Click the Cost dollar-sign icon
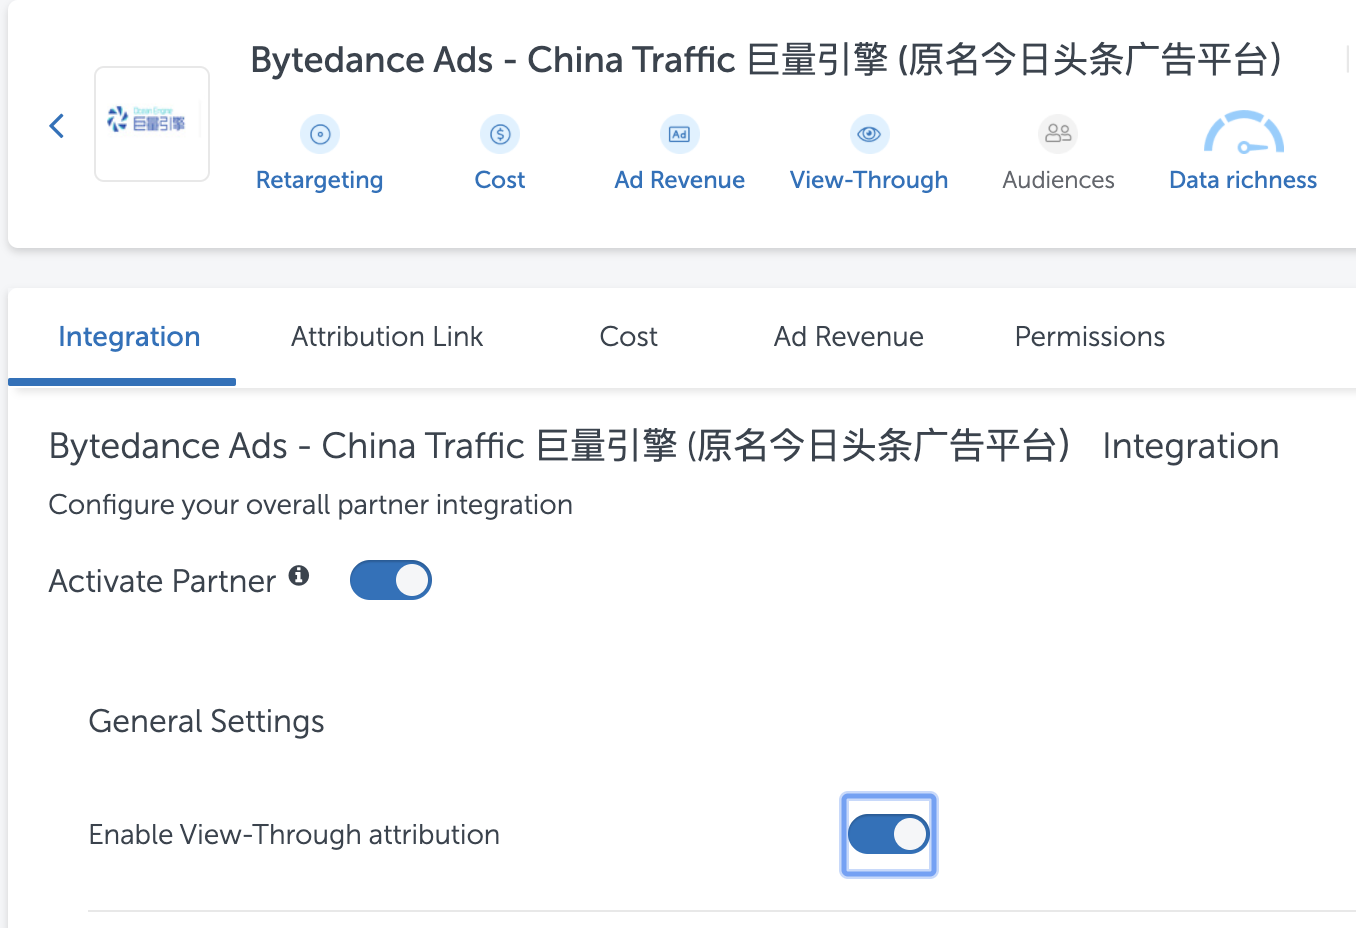Screen dimensions: 1356x928 click(500, 134)
